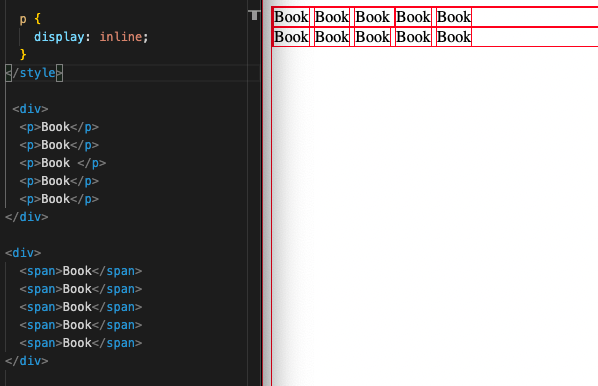This screenshot has width=598, height=386.
Task: Click the first Book in the preview's top row
Action: pyautogui.click(x=291, y=17)
